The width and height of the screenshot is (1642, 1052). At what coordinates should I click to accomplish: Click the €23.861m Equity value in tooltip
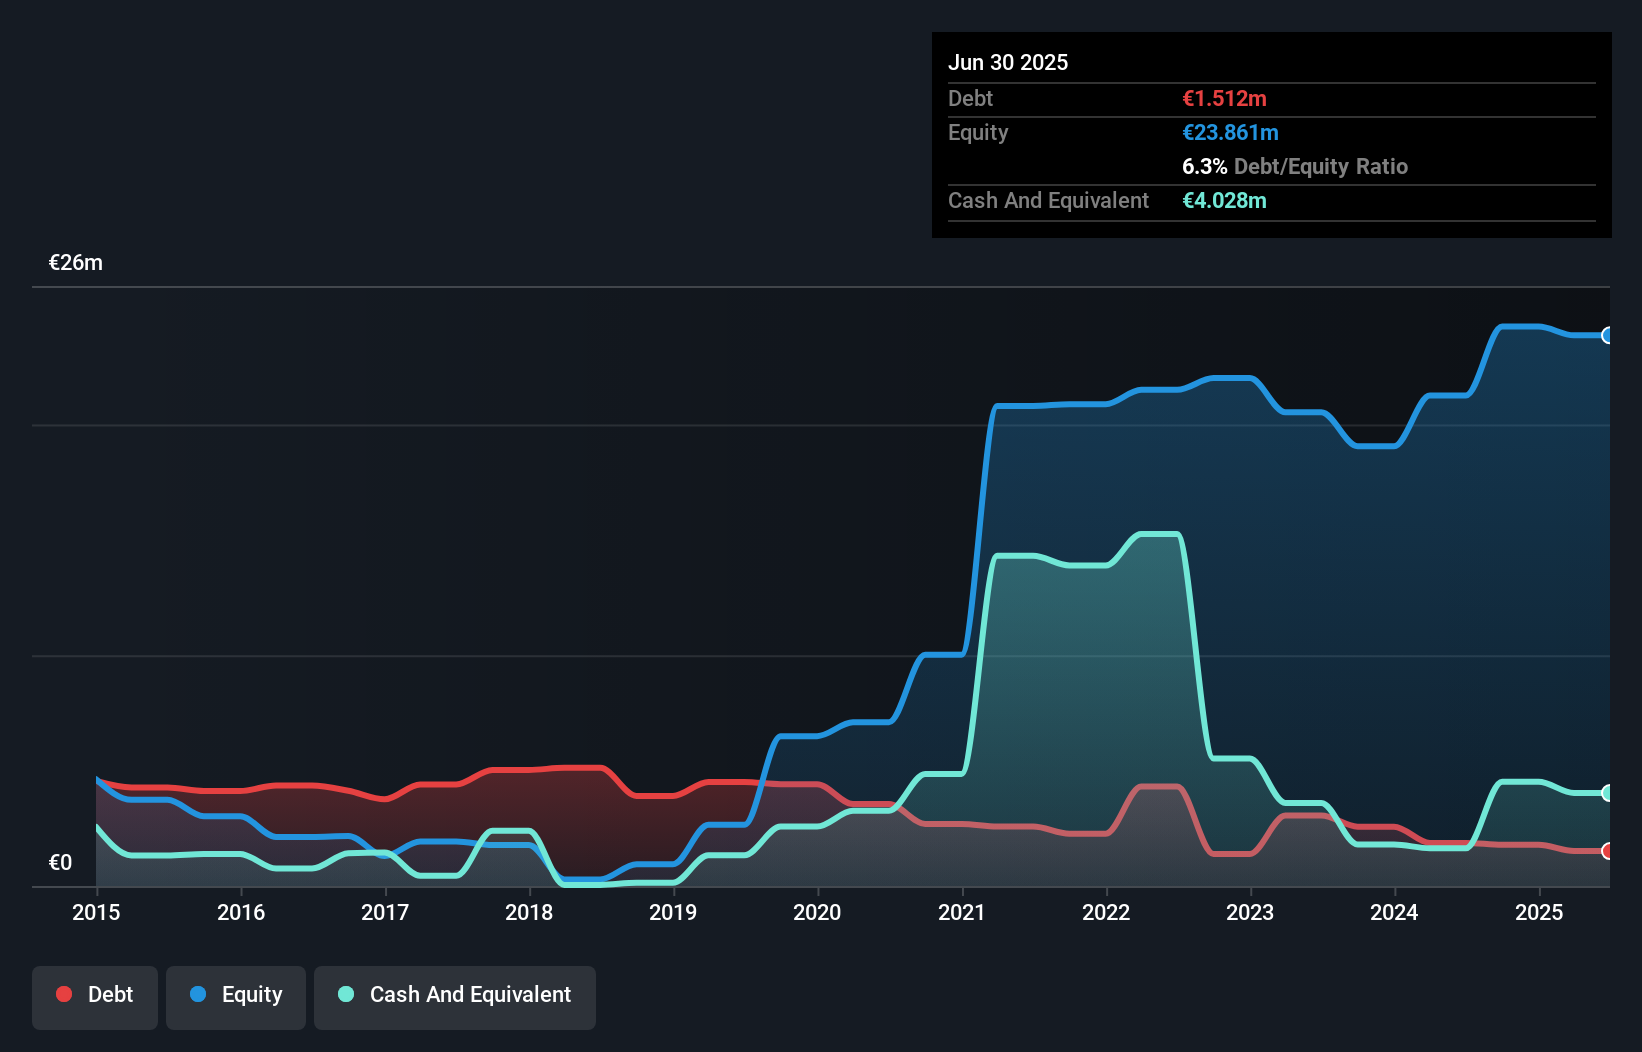(1230, 133)
